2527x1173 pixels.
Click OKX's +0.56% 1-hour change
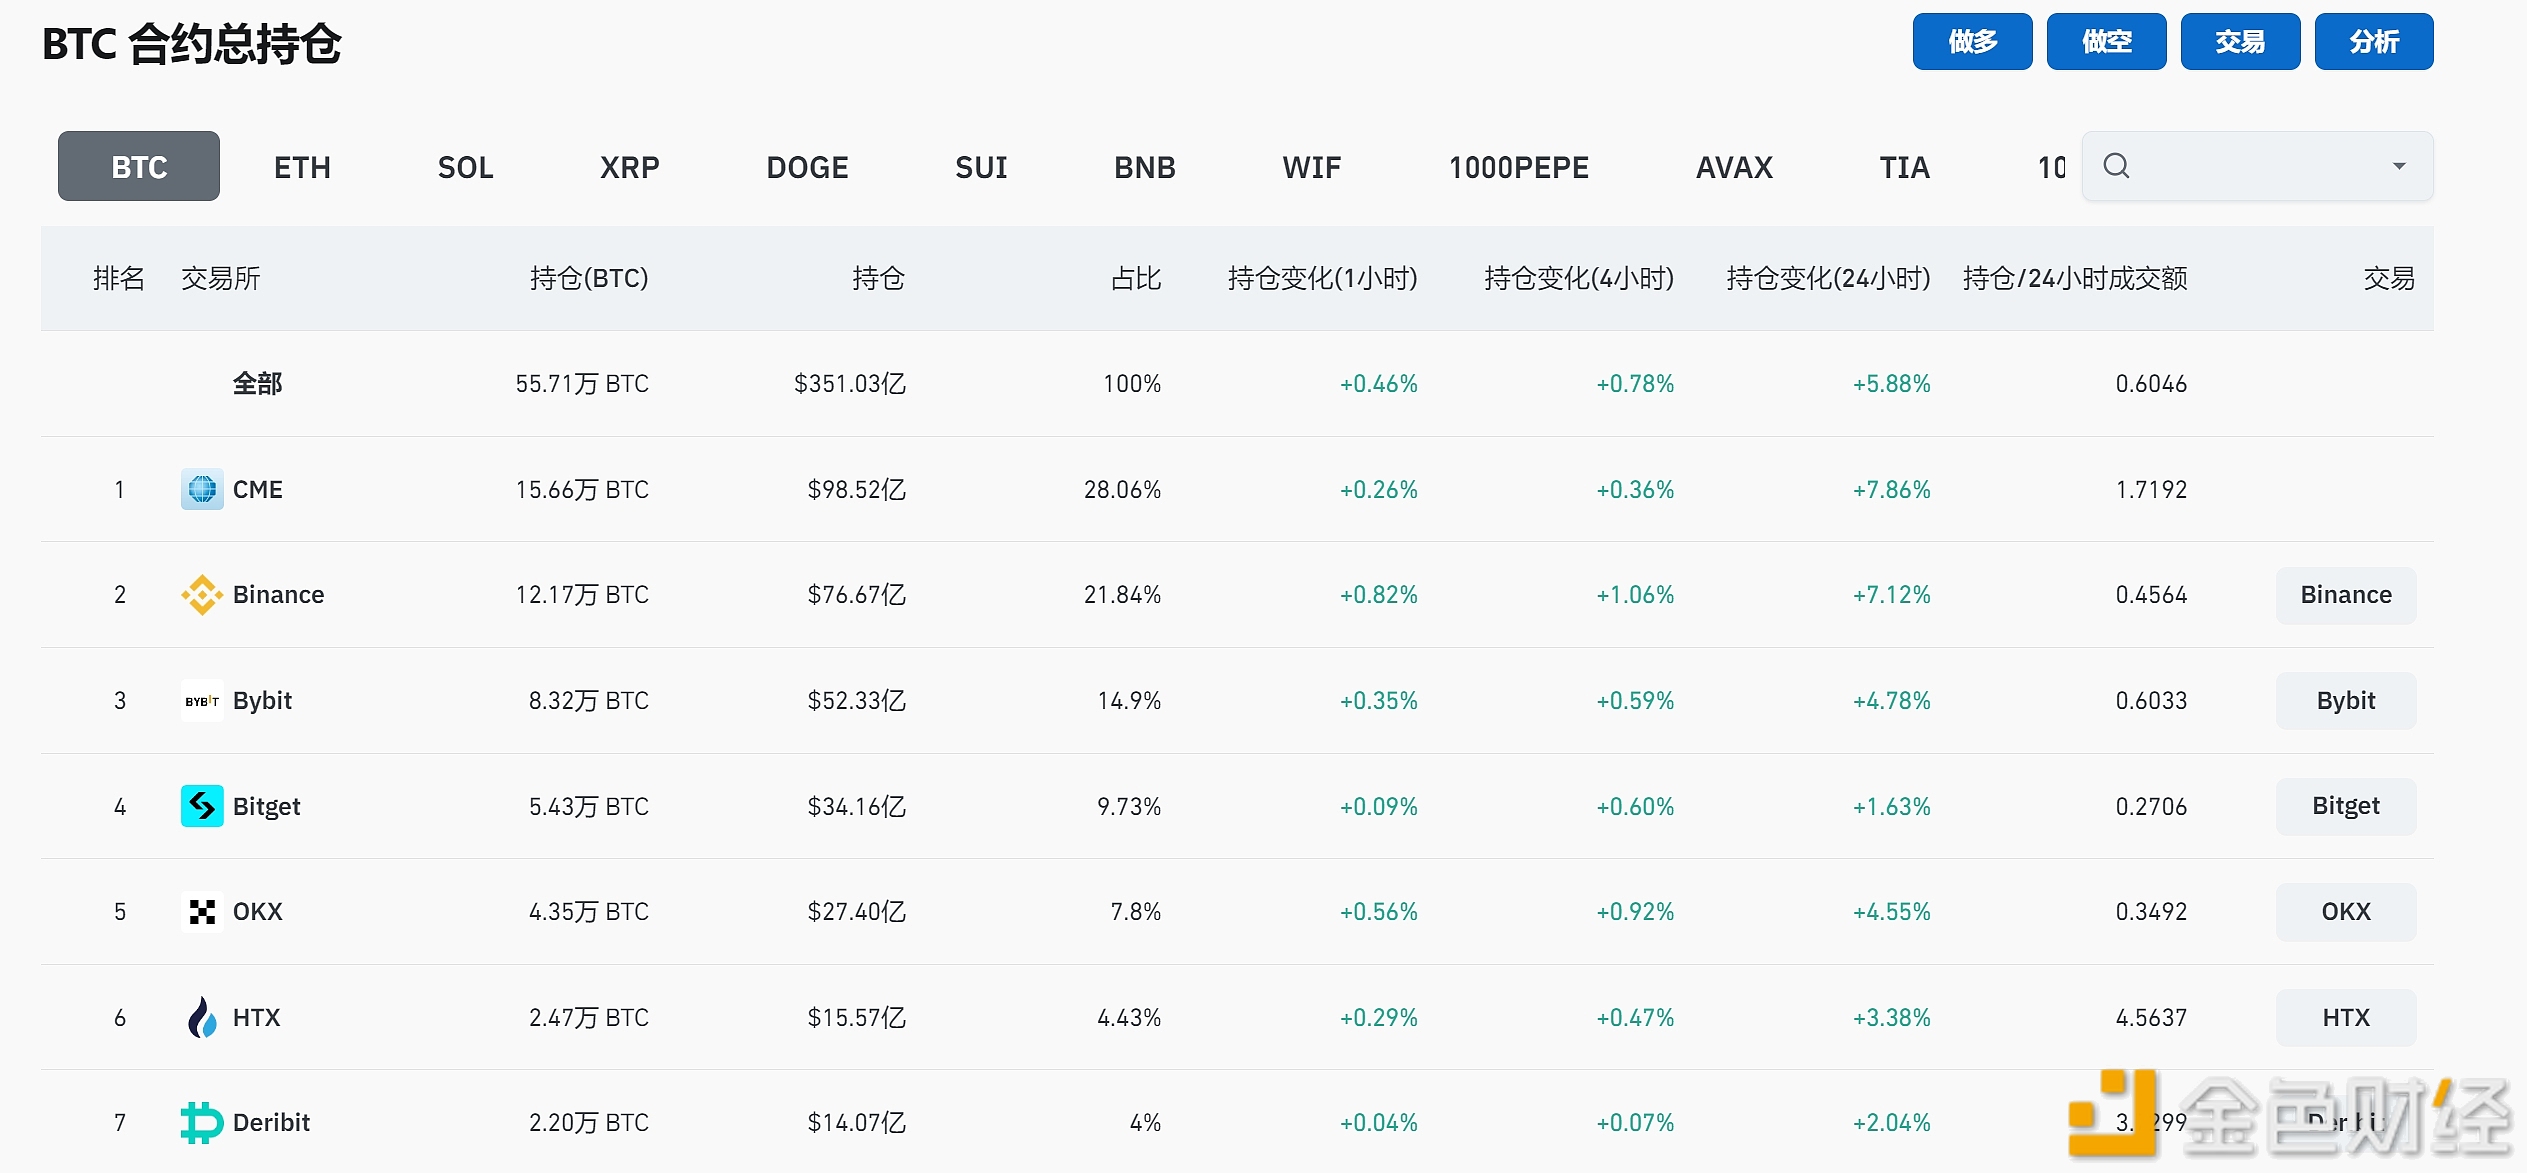point(1379,912)
